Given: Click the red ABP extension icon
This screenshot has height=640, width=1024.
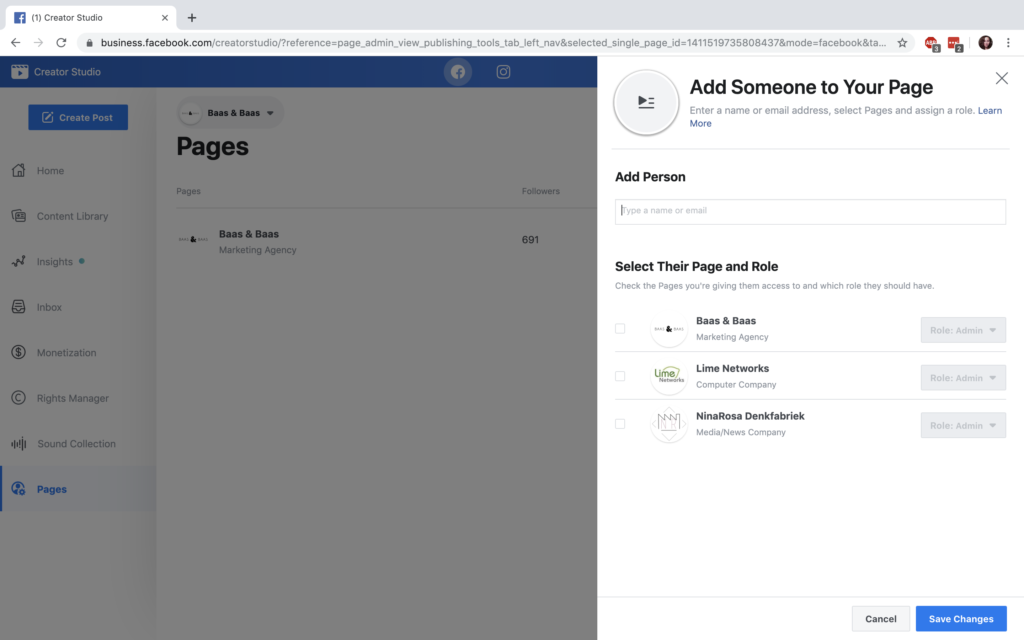Looking at the screenshot, I should point(932,43).
